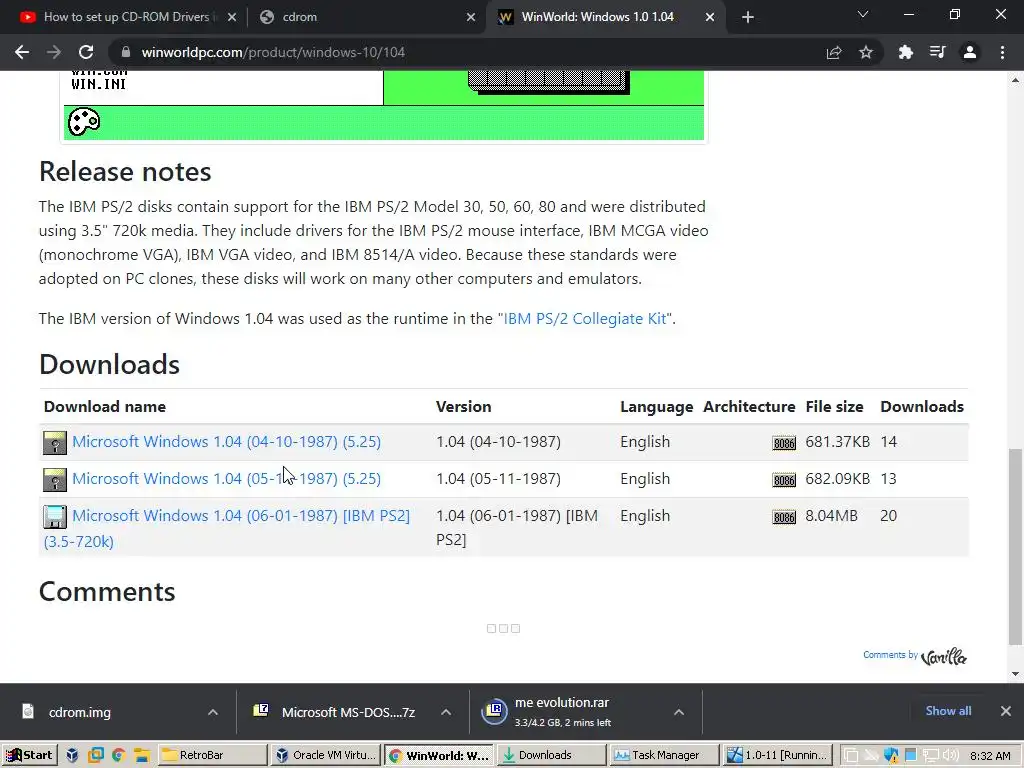1024x768 pixels.
Task: Select the WinWorld Windows 1.0 1.04 tab
Action: [597, 17]
